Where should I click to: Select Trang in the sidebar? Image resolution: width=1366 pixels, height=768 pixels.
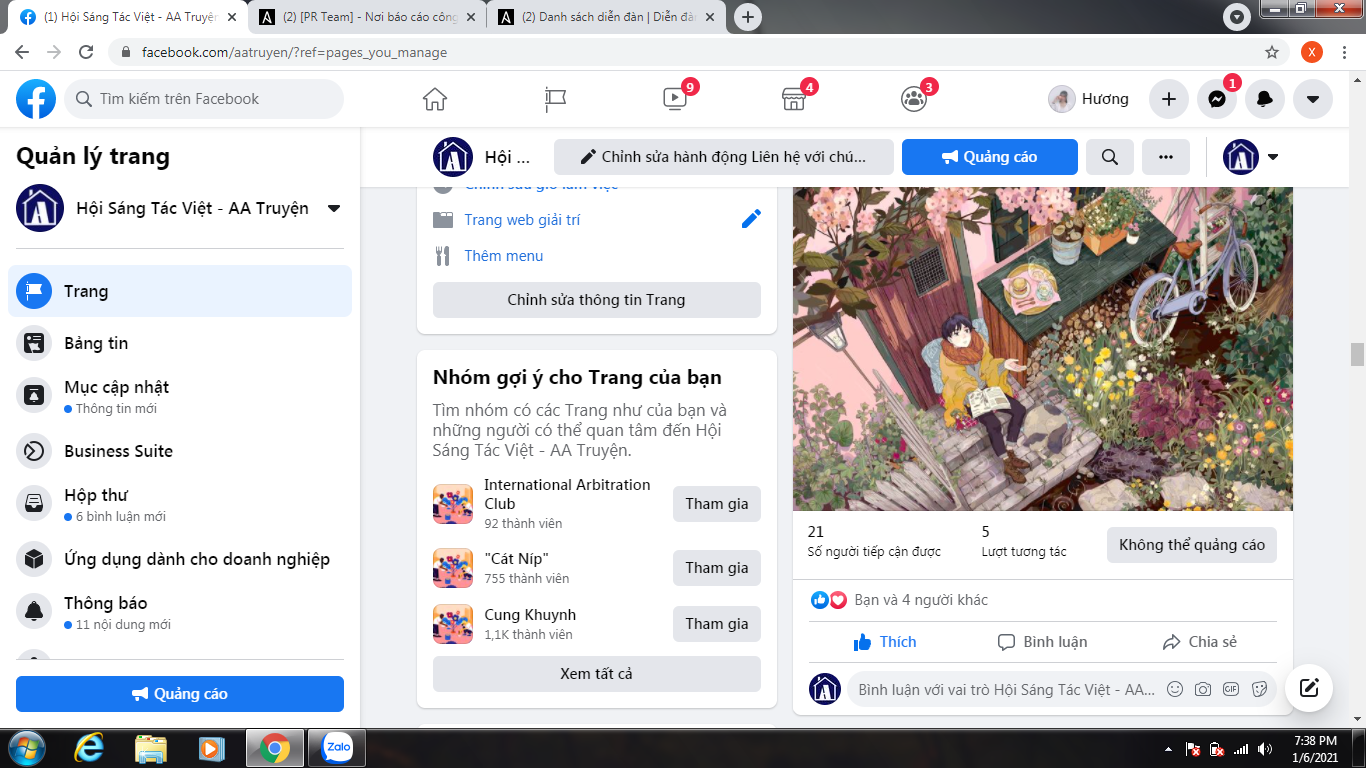coord(180,291)
